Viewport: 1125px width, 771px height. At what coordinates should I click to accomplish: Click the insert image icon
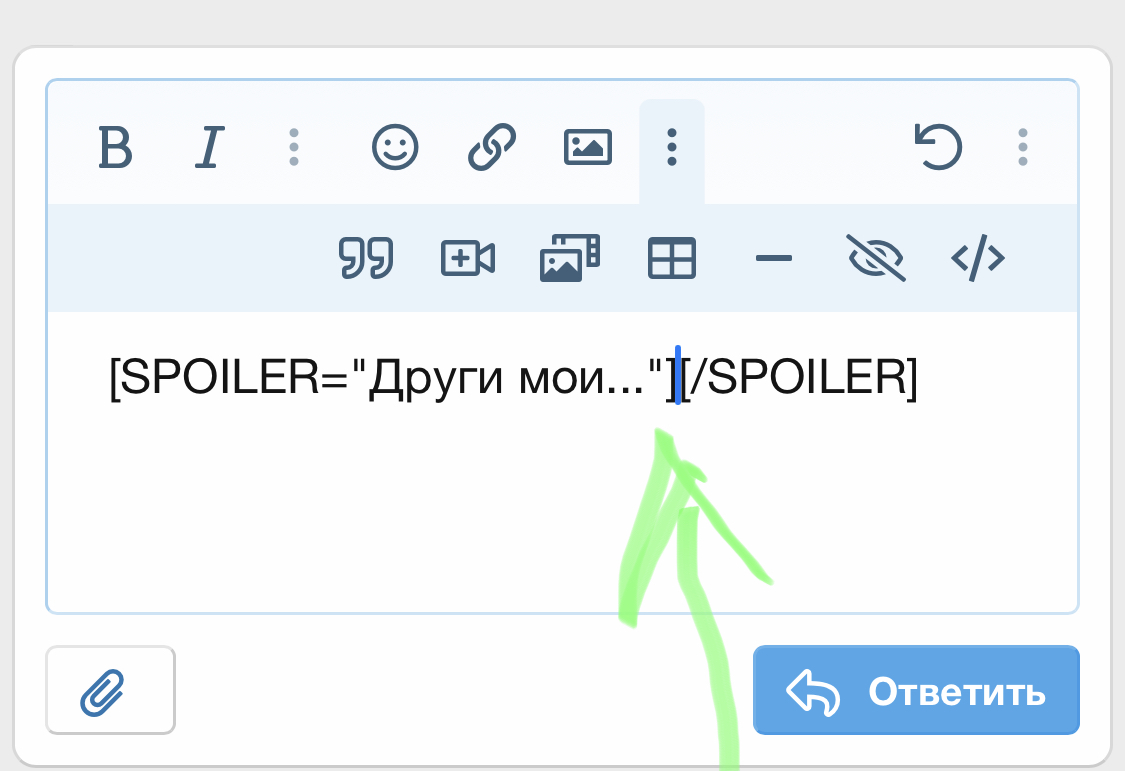coord(588,148)
